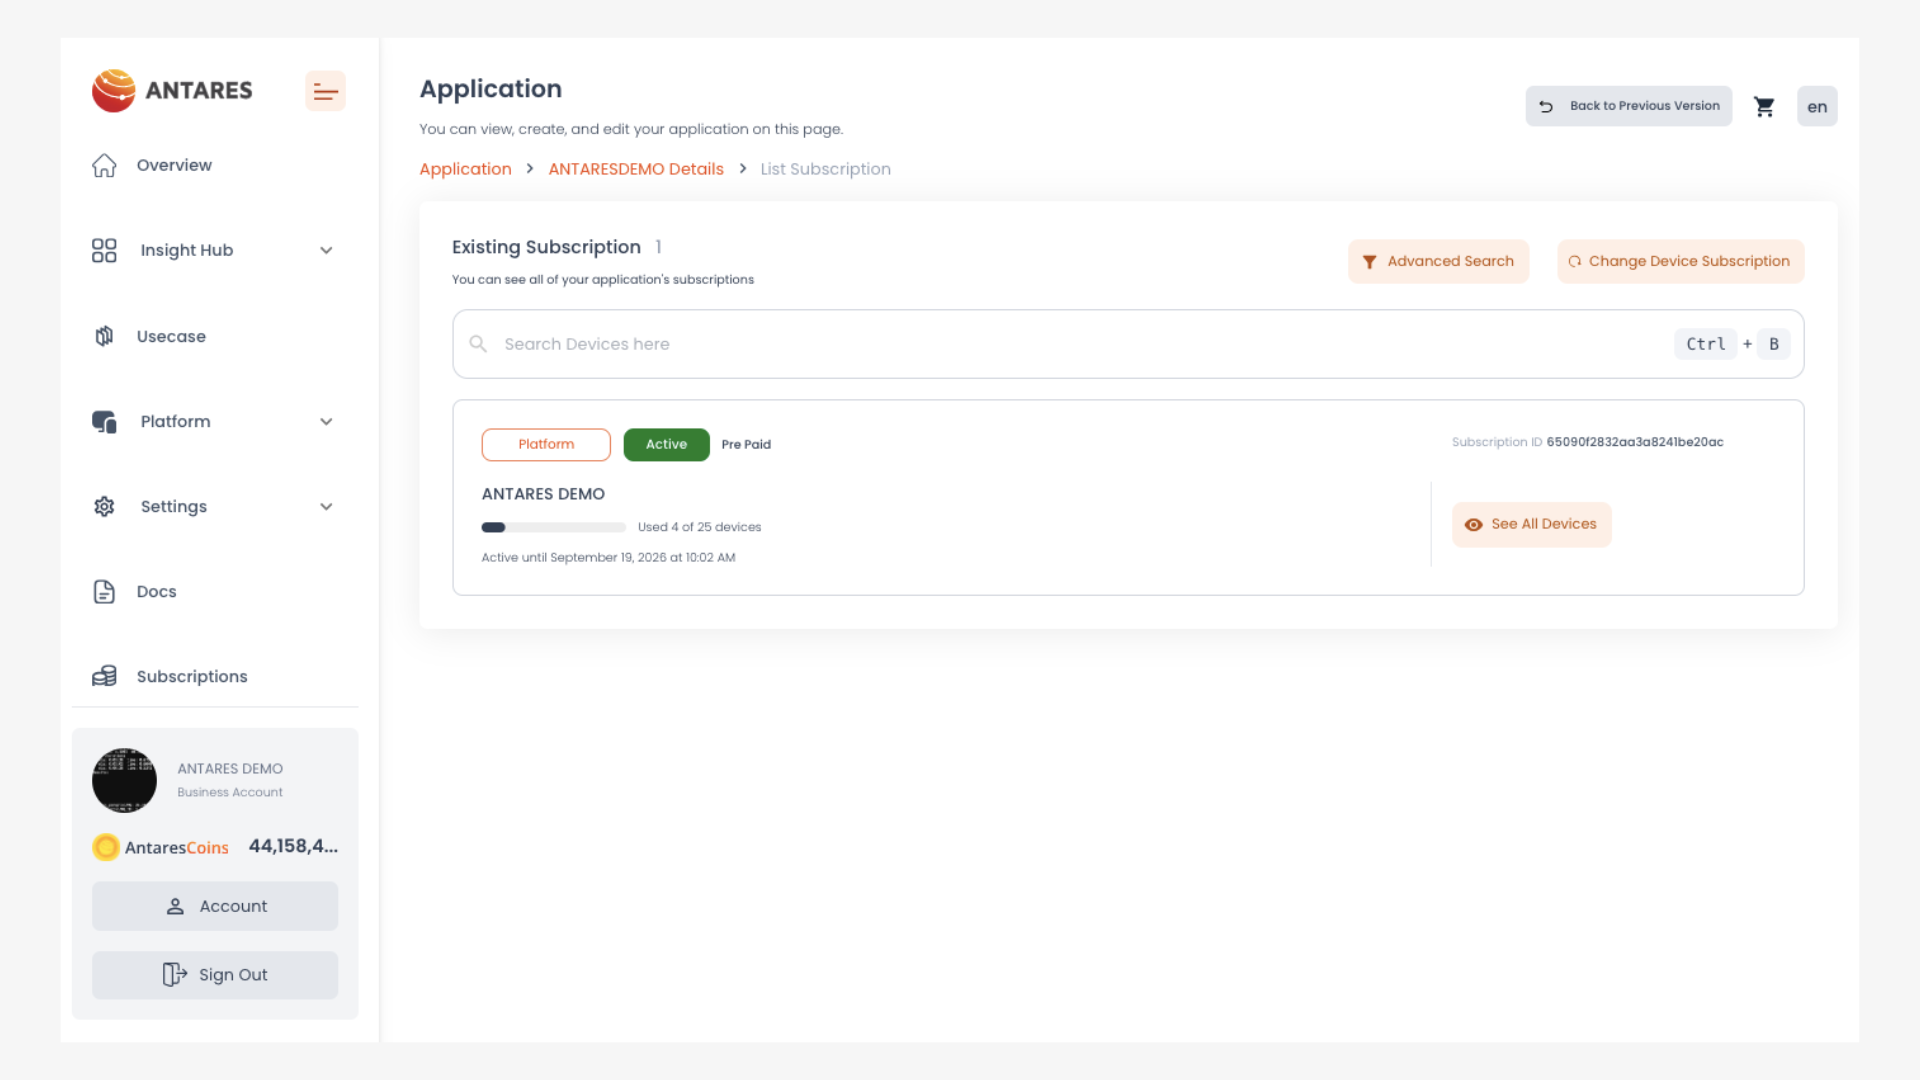Collapse sidebar with the hamburger menu icon
Screen dimensions: 1920x1080
click(x=325, y=91)
